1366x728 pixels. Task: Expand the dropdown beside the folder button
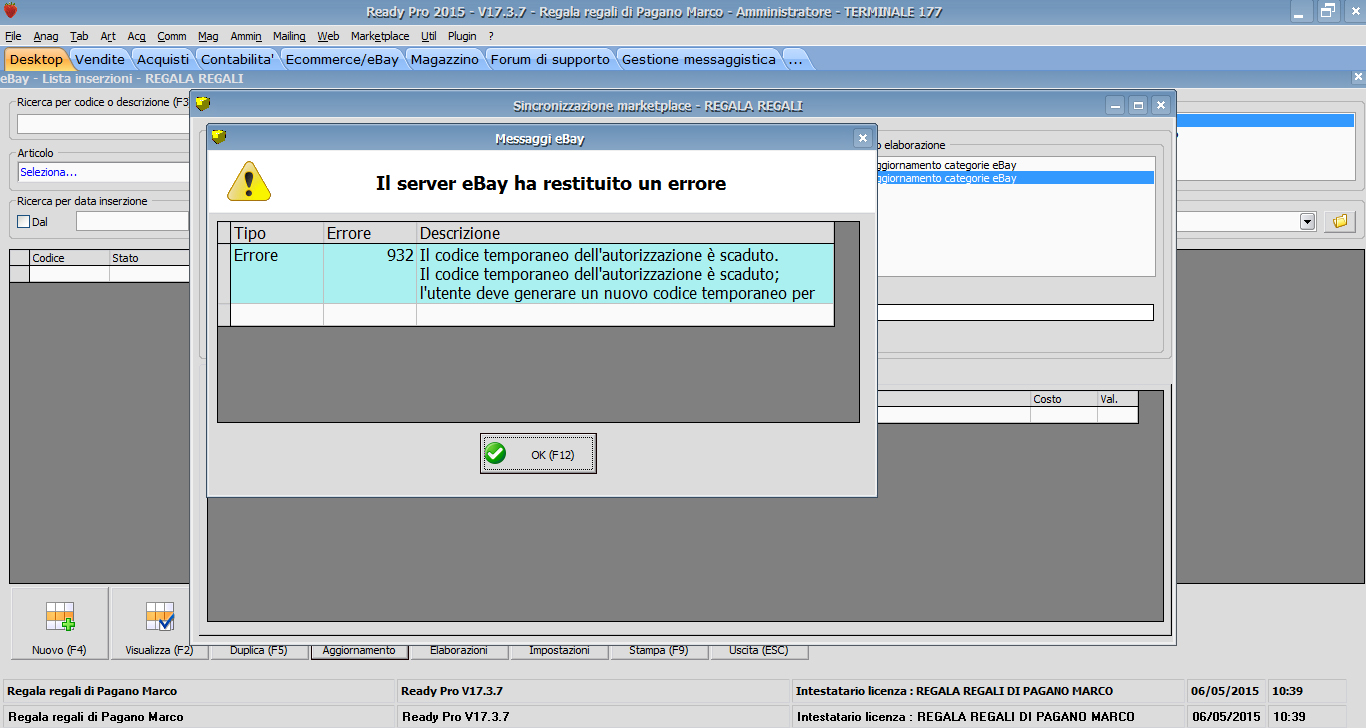pyautogui.click(x=1306, y=221)
